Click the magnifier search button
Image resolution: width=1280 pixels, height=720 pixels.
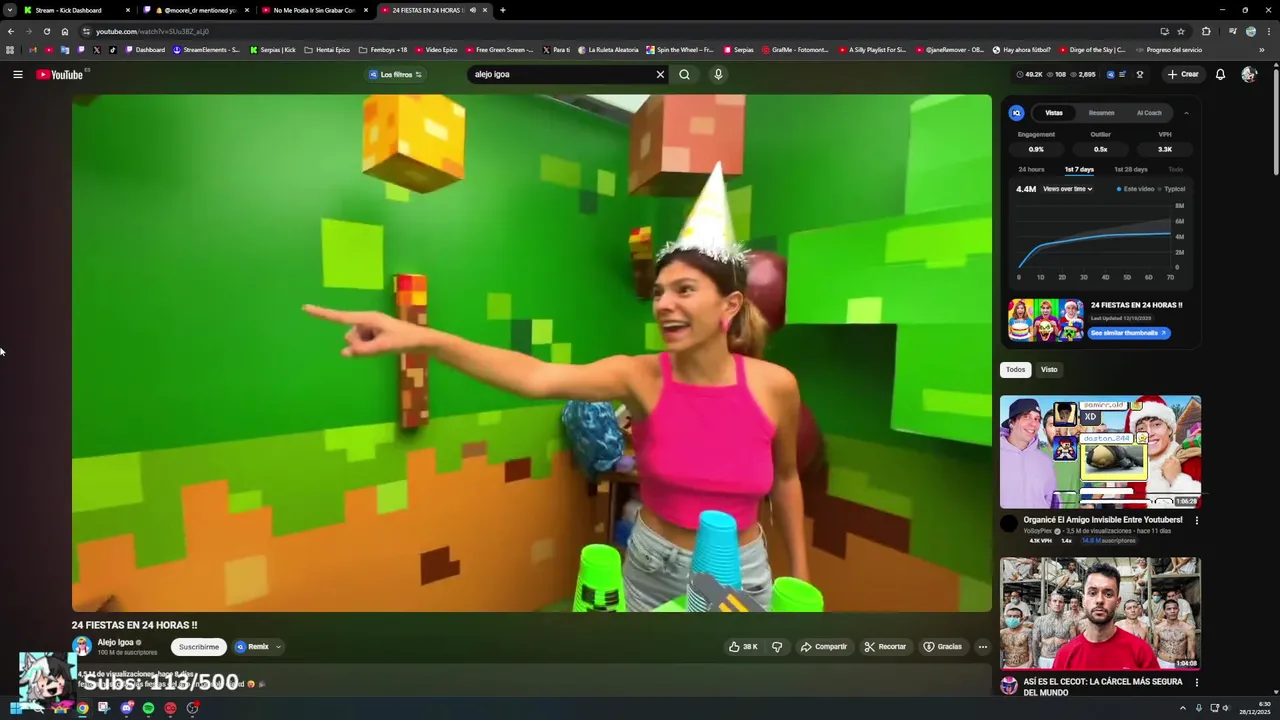684,74
